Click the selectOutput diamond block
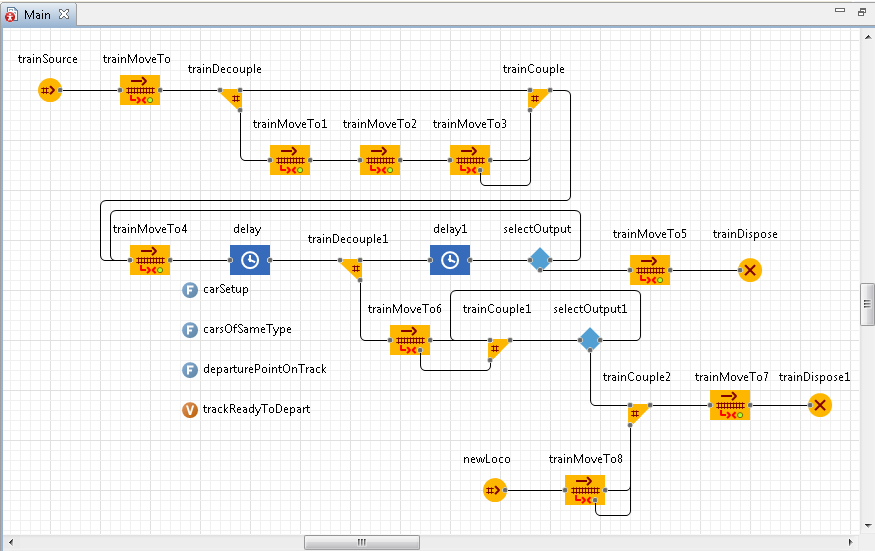This screenshot has width=875, height=551. click(x=540, y=260)
